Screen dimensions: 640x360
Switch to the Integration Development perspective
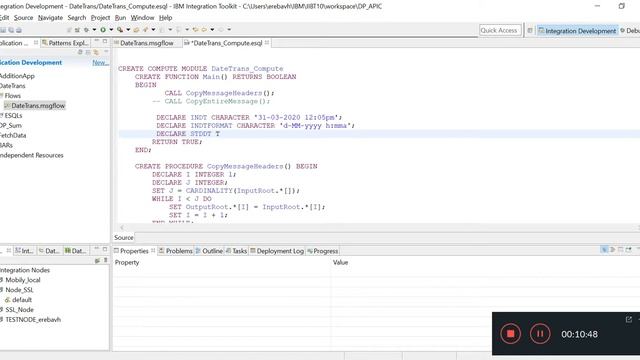coord(577,31)
